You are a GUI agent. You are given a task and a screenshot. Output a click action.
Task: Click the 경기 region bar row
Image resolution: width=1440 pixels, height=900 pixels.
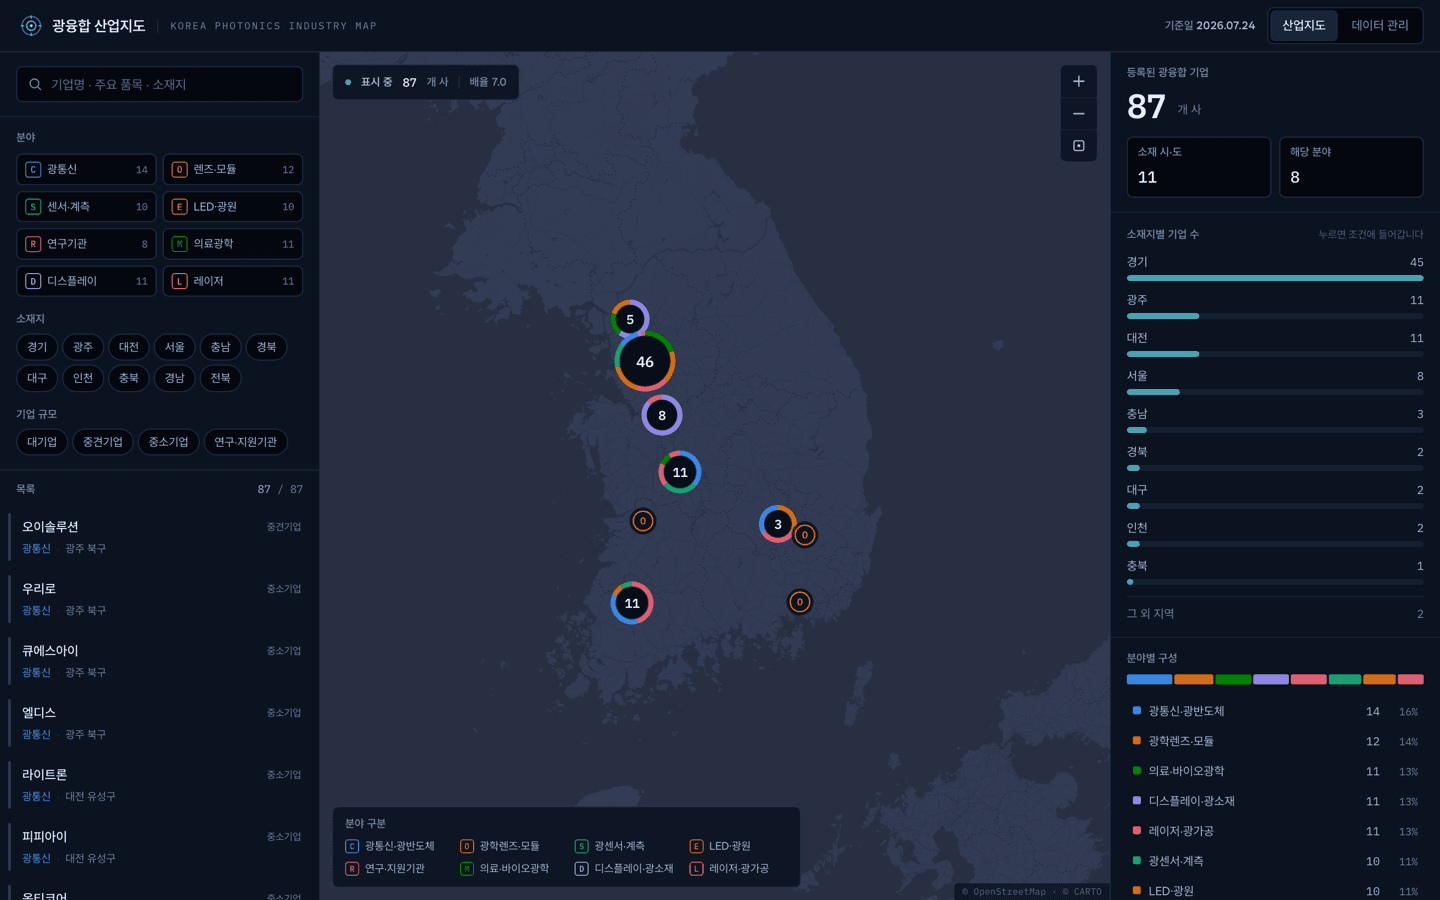pos(1275,268)
